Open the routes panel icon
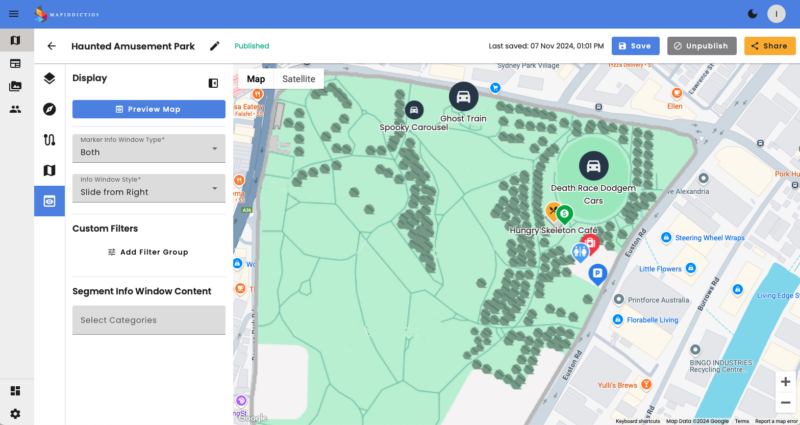The image size is (800, 425). (x=49, y=140)
